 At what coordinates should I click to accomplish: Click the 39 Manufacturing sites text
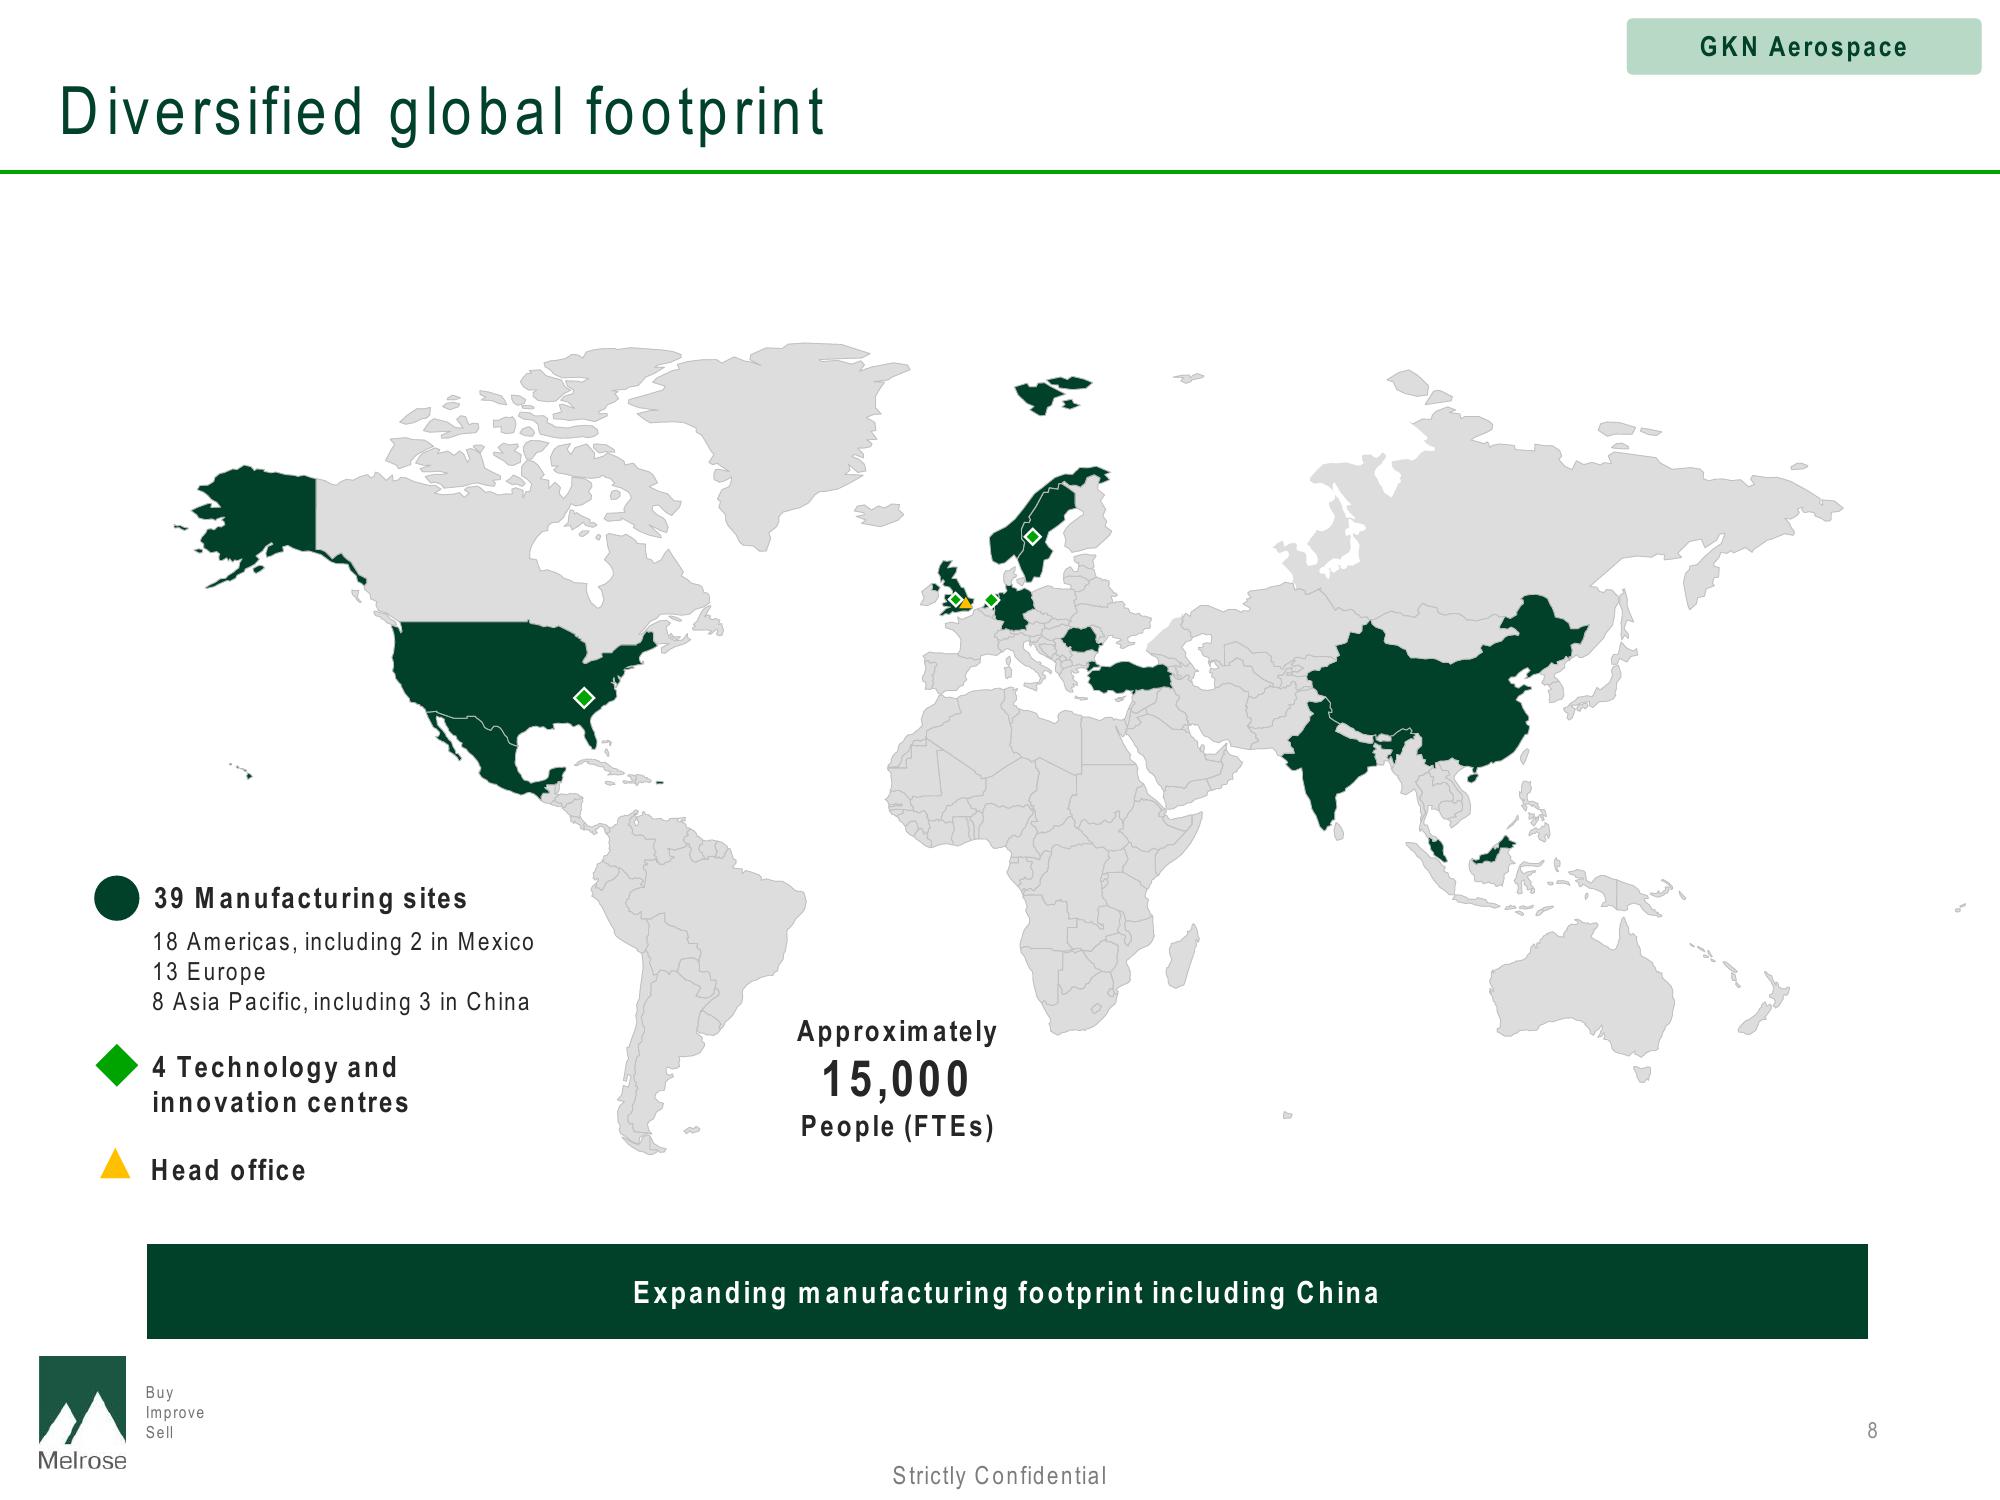[310, 898]
